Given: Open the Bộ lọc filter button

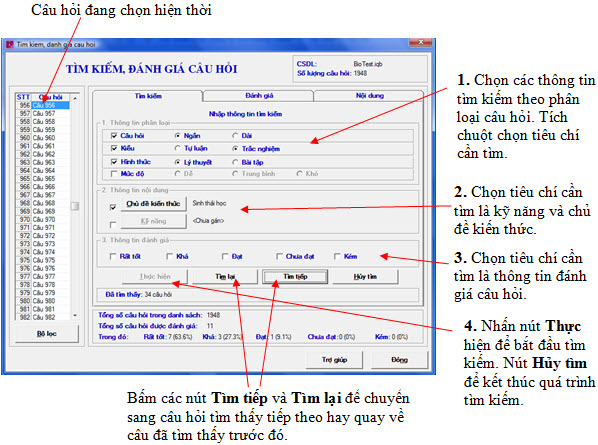Looking at the screenshot, I should coord(47,334).
